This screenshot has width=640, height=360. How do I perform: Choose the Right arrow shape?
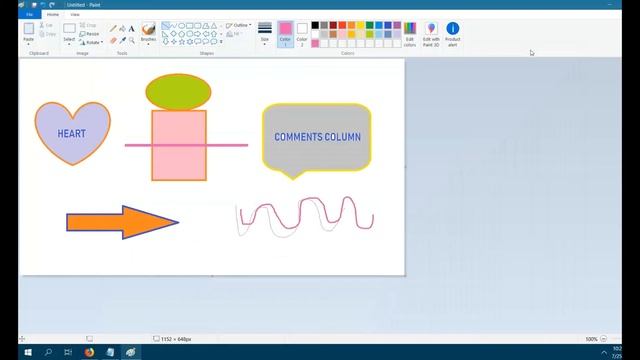click(198, 34)
